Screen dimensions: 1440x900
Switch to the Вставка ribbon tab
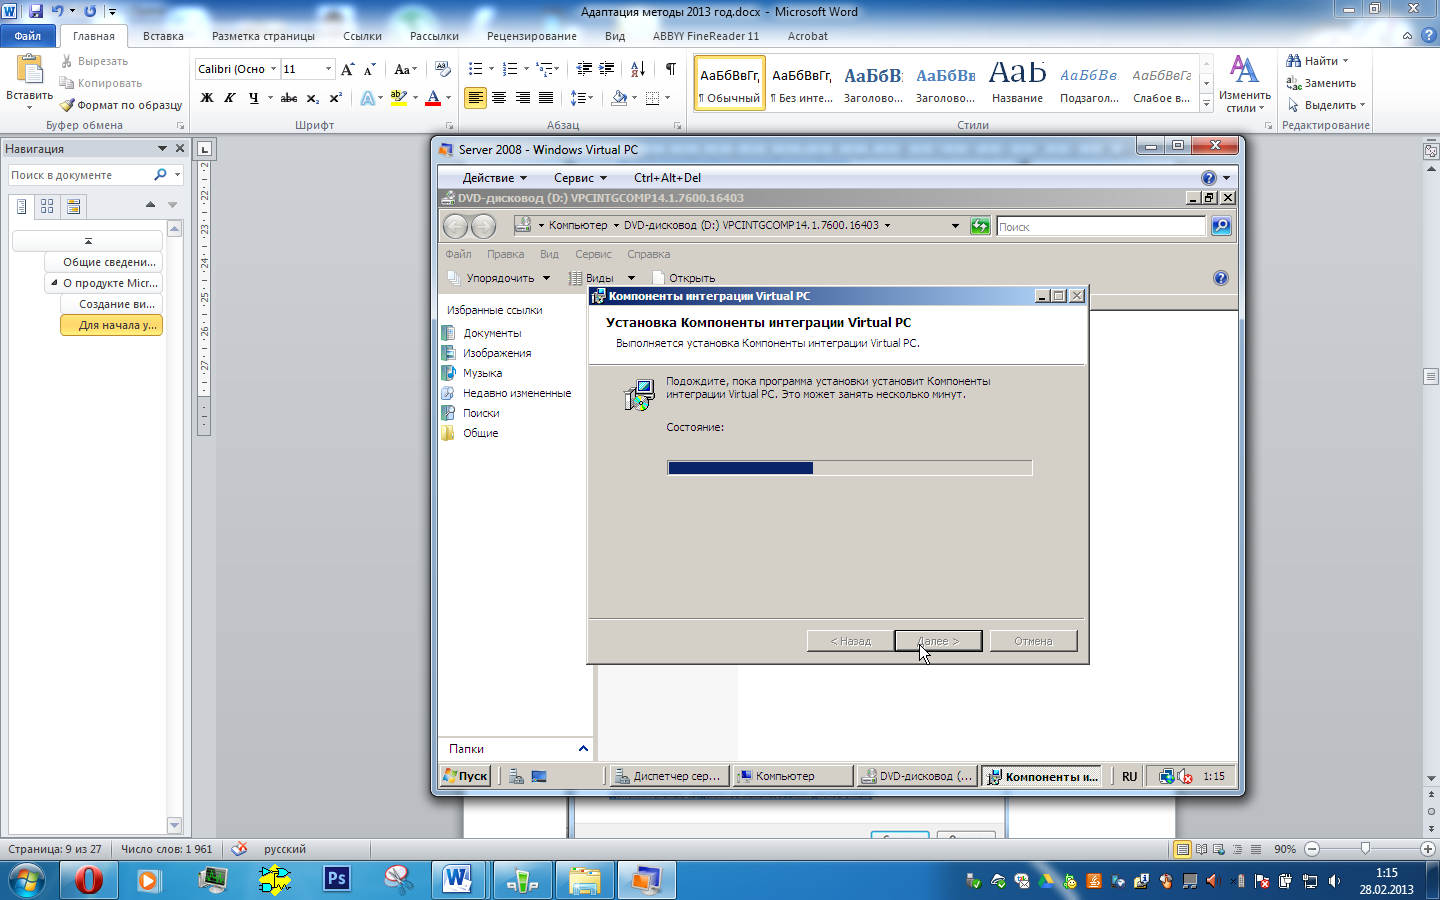(163, 36)
